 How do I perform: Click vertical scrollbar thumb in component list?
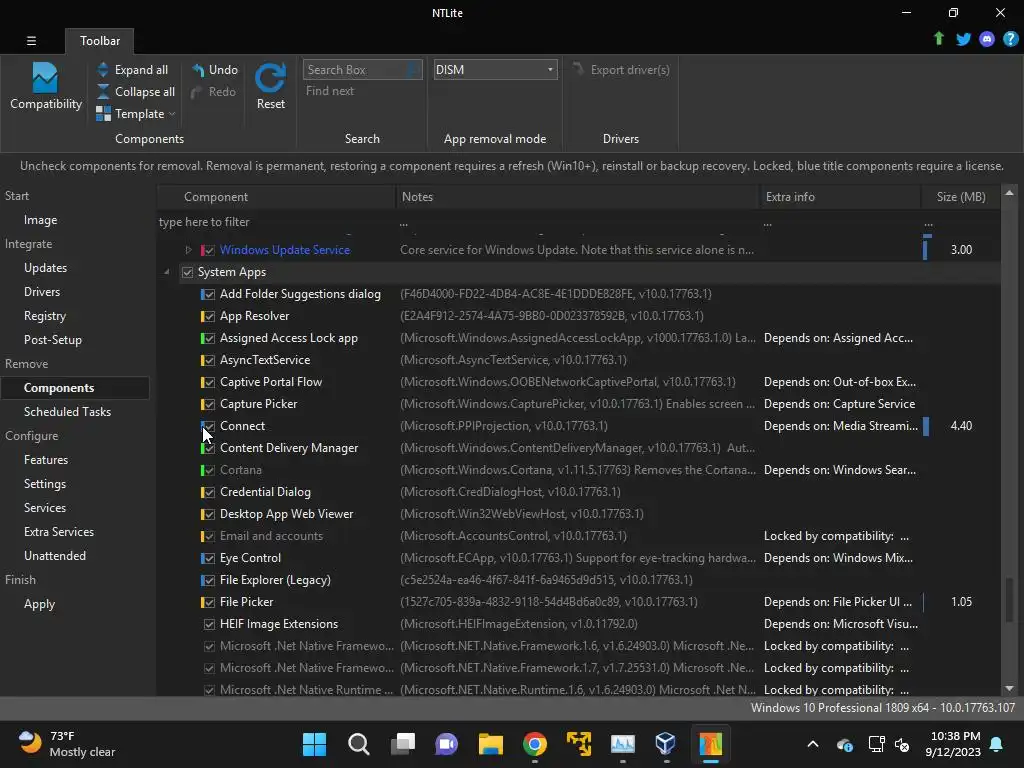tap(1009, 599)
